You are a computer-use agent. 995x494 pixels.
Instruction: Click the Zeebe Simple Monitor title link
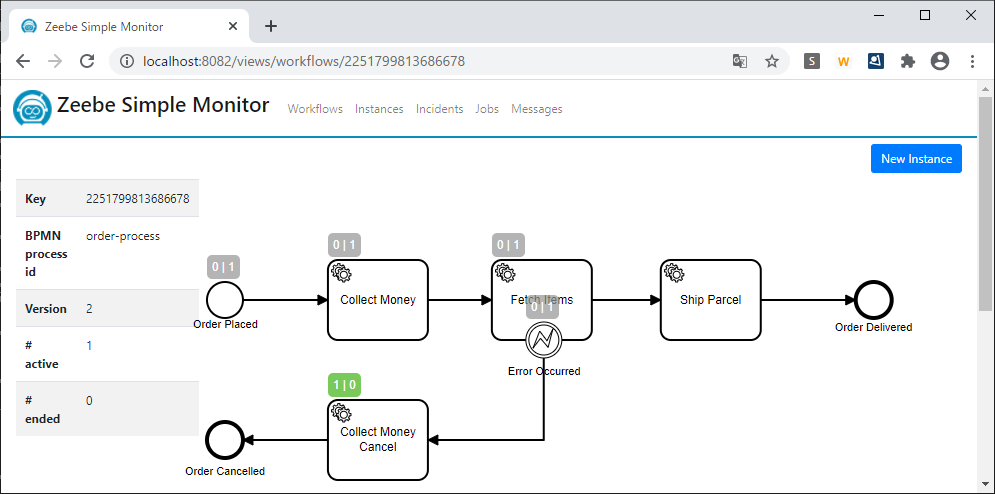(163, 105)
